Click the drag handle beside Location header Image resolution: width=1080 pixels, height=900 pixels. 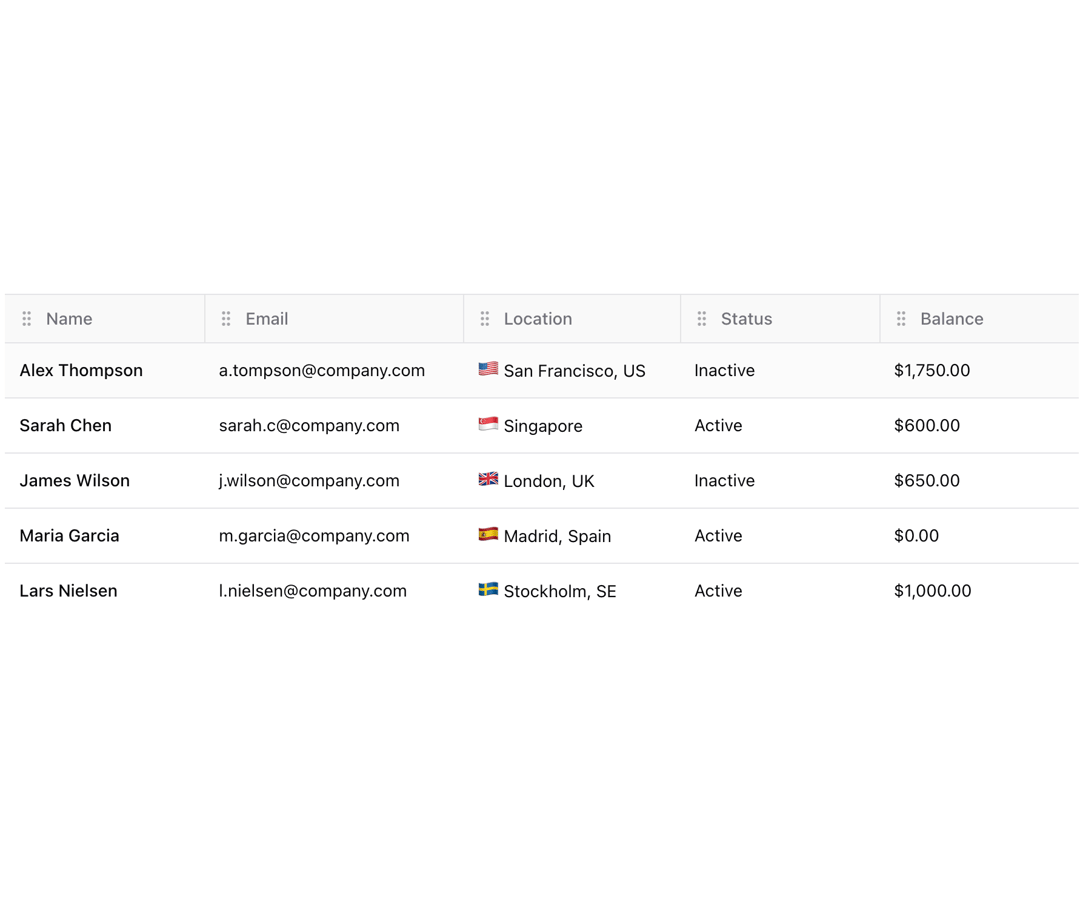pyautogui.click(x=485, y=319)
